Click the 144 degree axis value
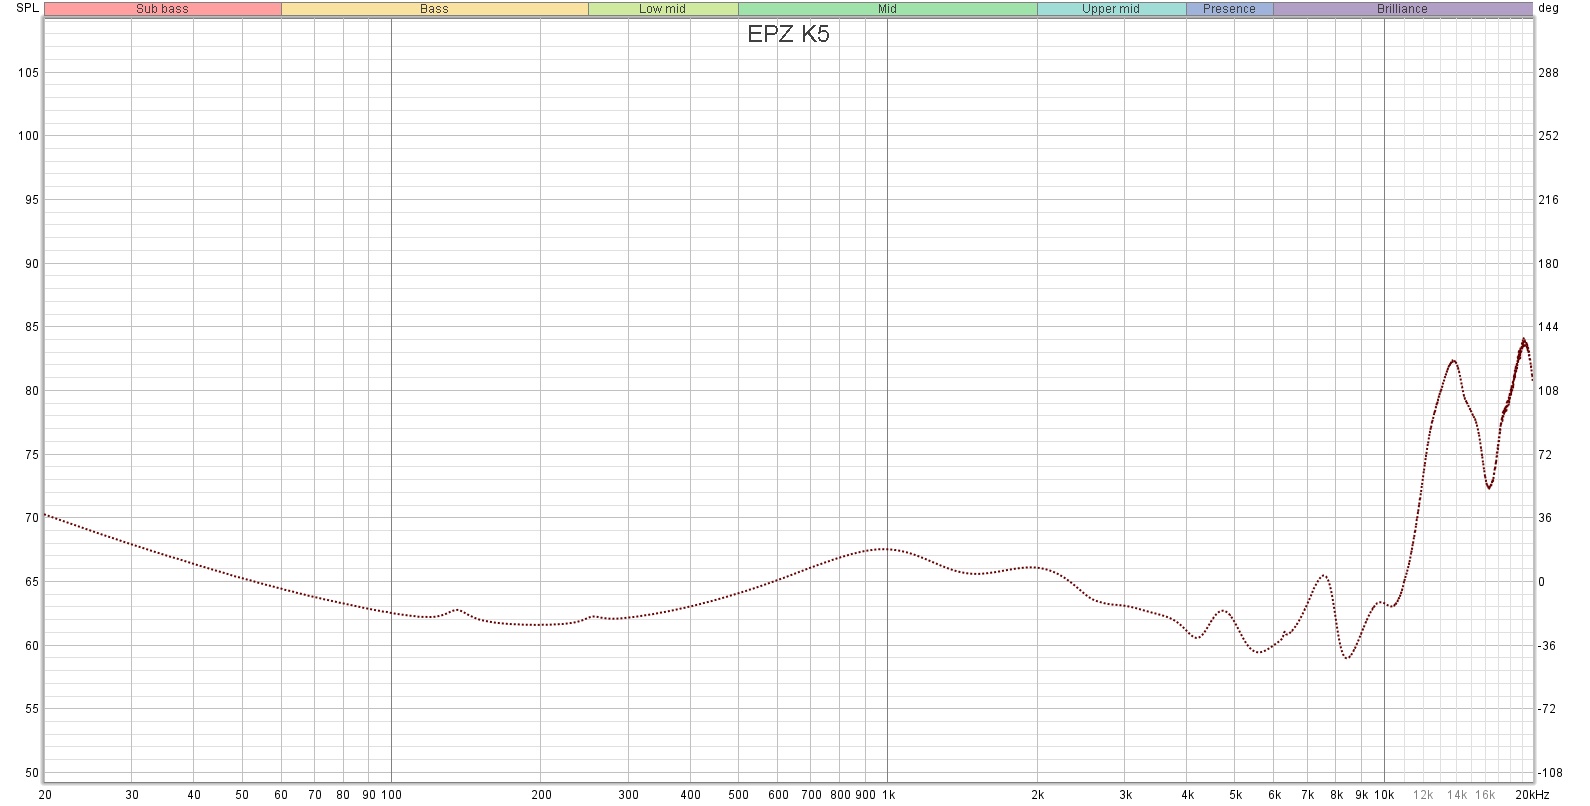Screen dimensions: 1590x806 (1548, 327)
